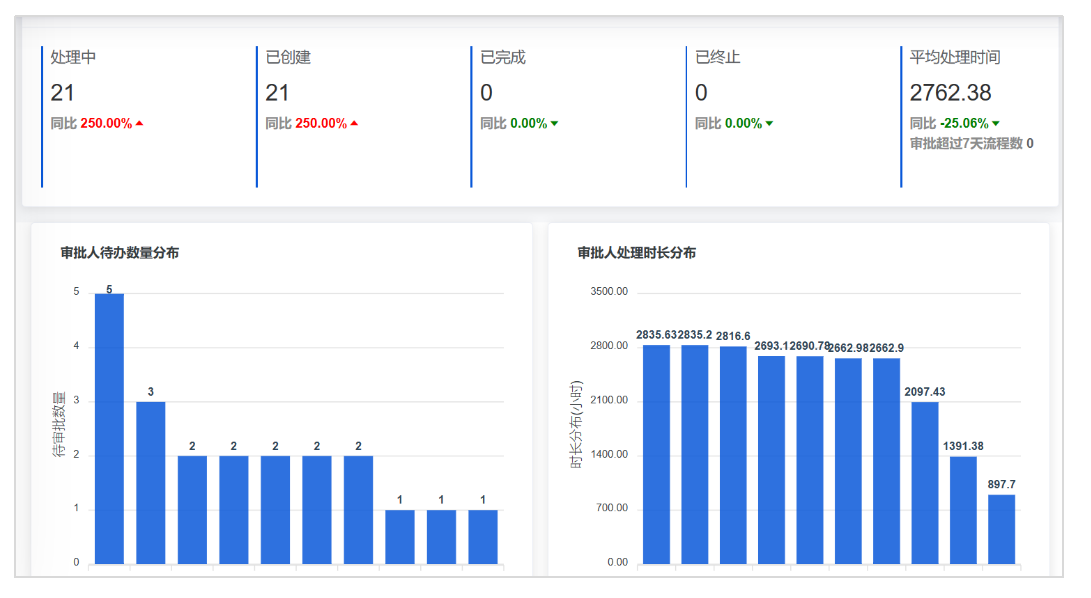This screenshot has height=598, width=1091.
Task: Click the duration bar labeled 2835.2
Action: coord(695,455)
